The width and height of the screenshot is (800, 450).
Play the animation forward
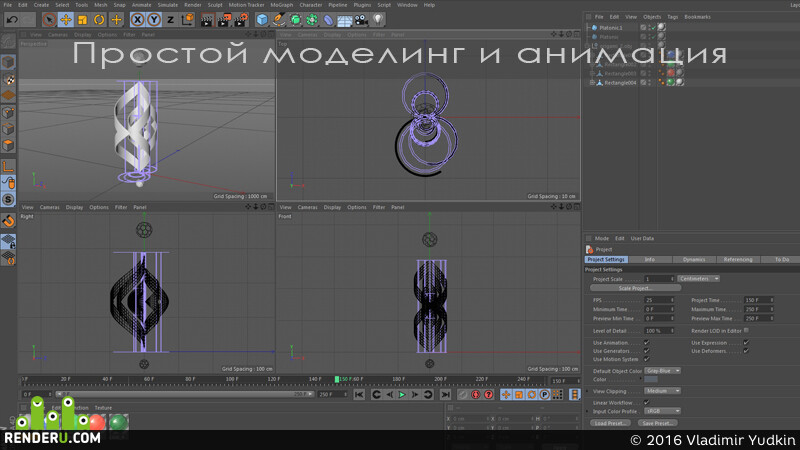(x=402, y=394)
